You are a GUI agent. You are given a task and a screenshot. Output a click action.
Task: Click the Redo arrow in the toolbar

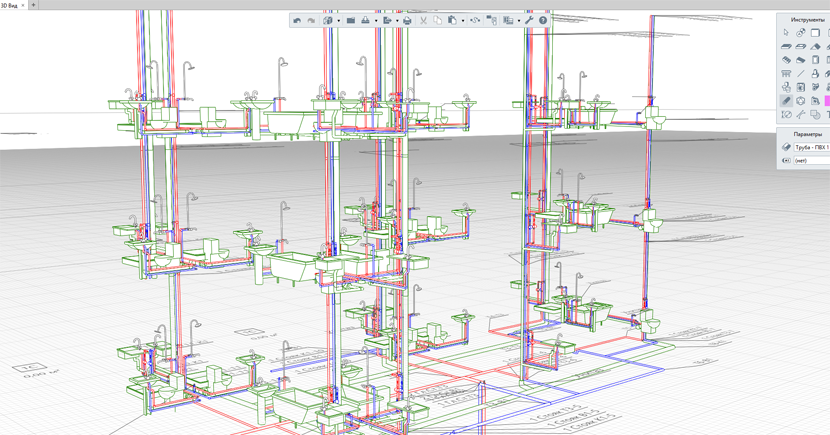coord(311,21)
